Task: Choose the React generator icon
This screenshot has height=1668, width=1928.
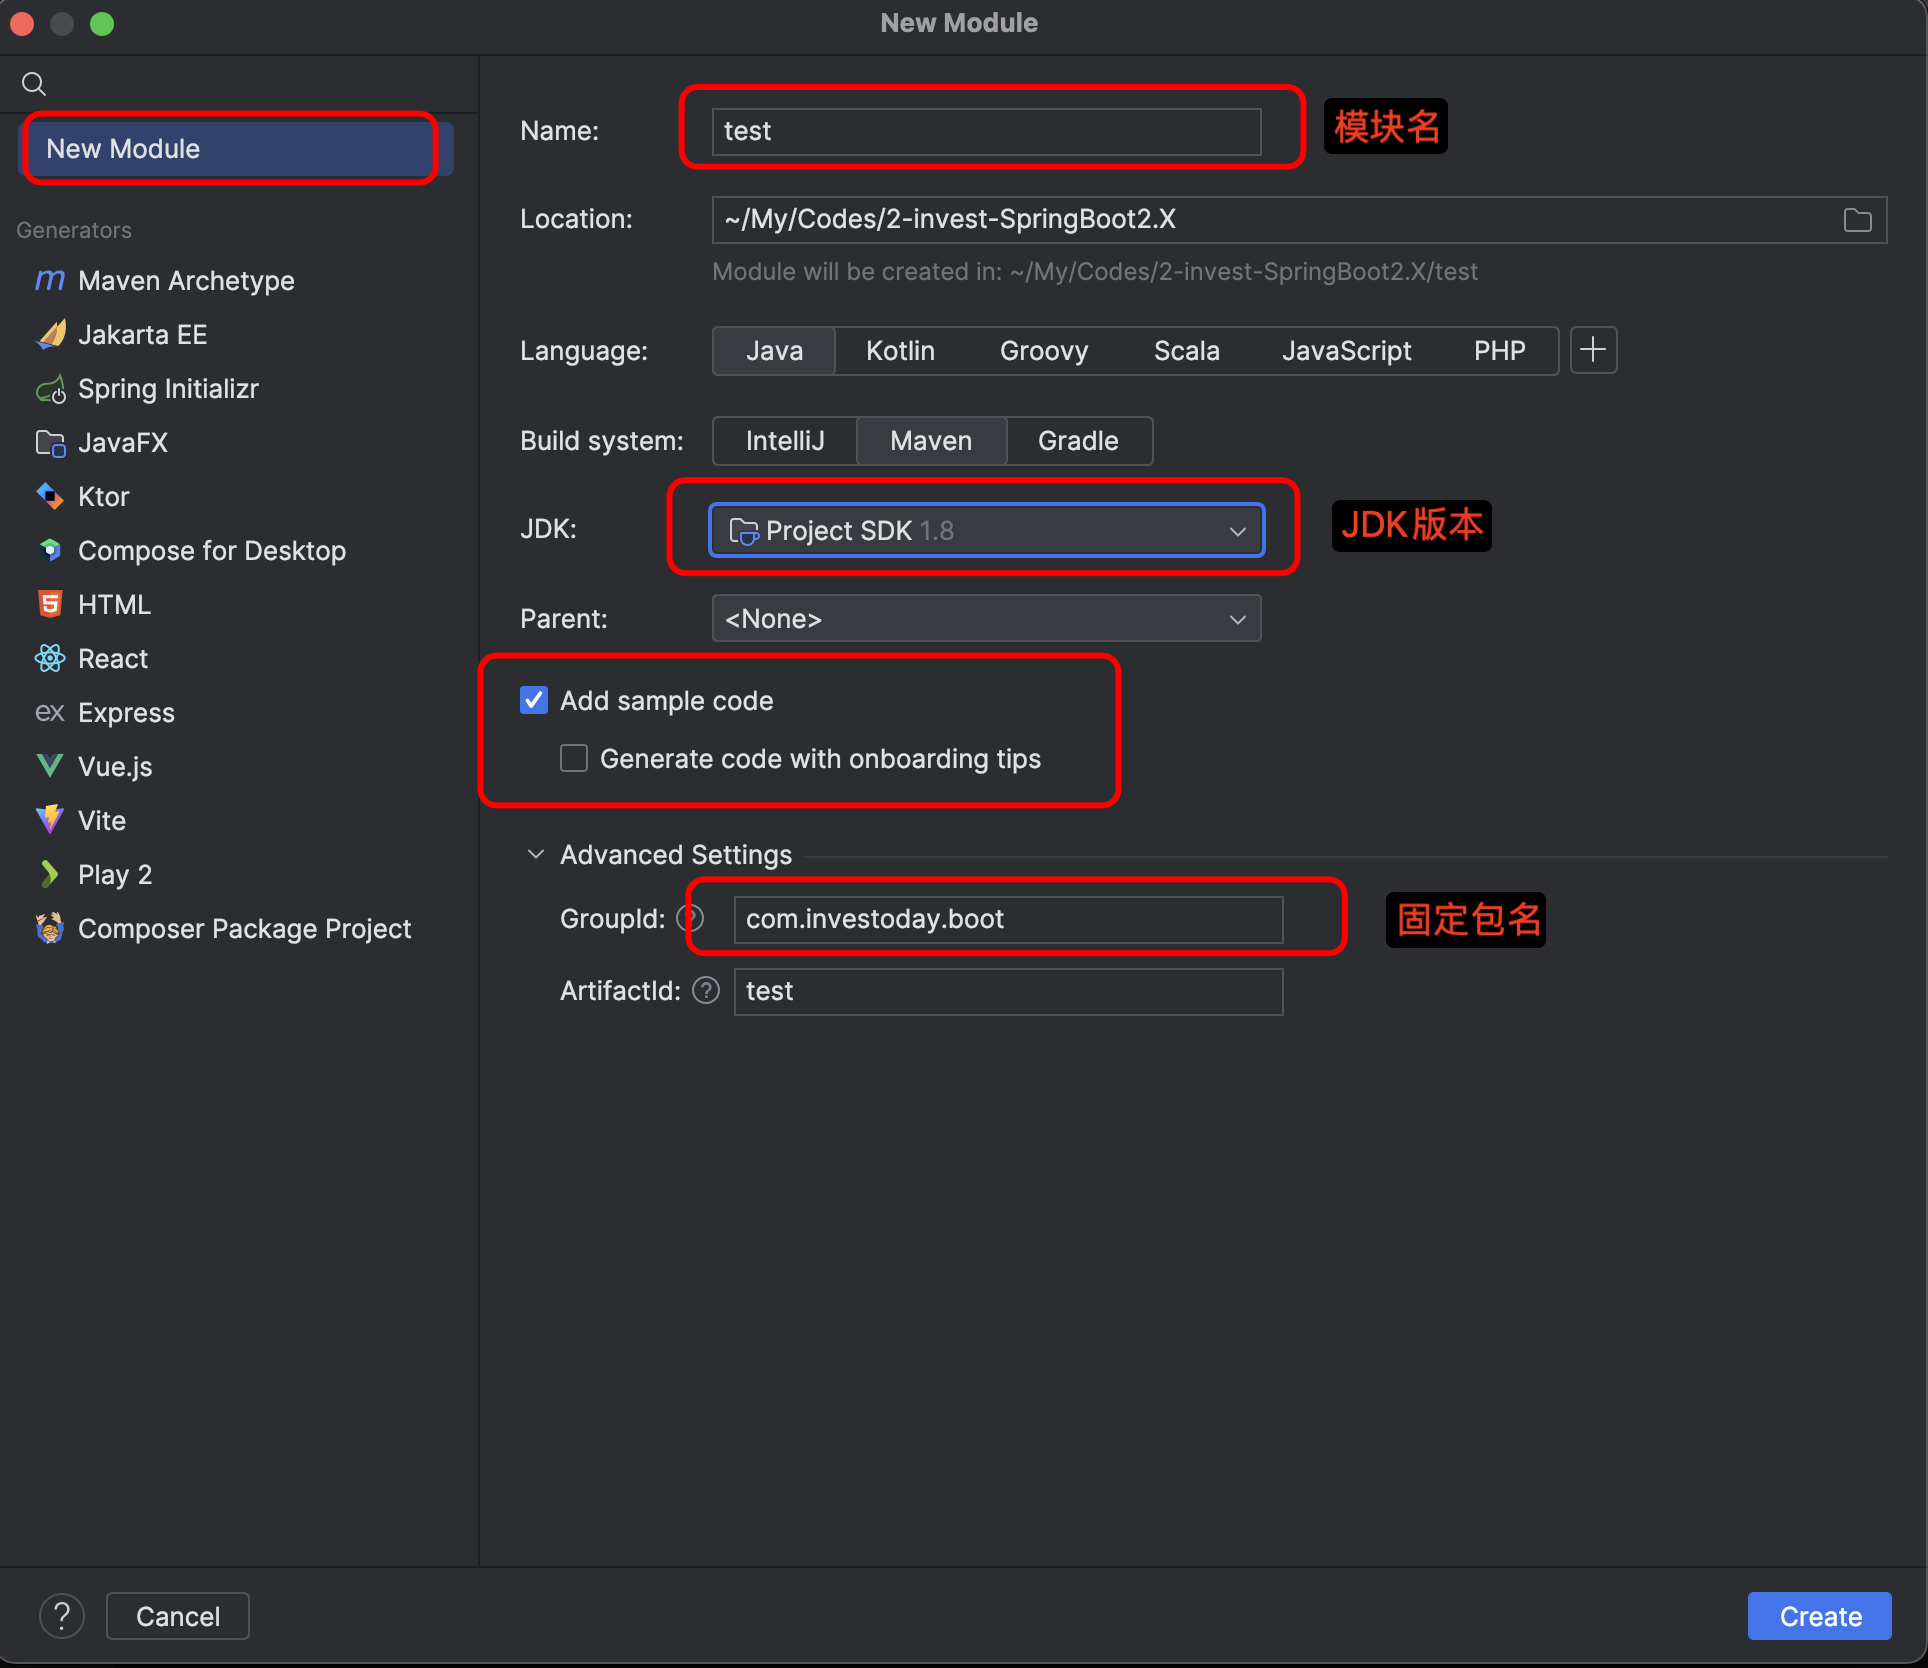Action: (x=49, y=659)
